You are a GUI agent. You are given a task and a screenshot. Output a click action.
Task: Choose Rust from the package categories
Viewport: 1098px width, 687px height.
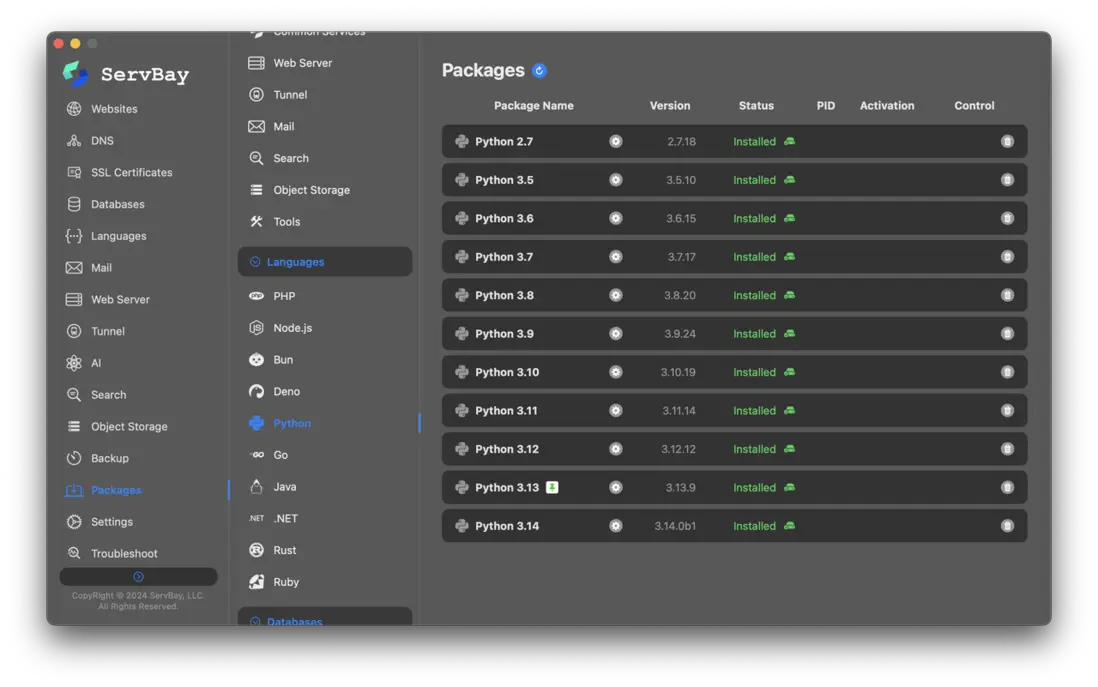click(x=284, y=550)
